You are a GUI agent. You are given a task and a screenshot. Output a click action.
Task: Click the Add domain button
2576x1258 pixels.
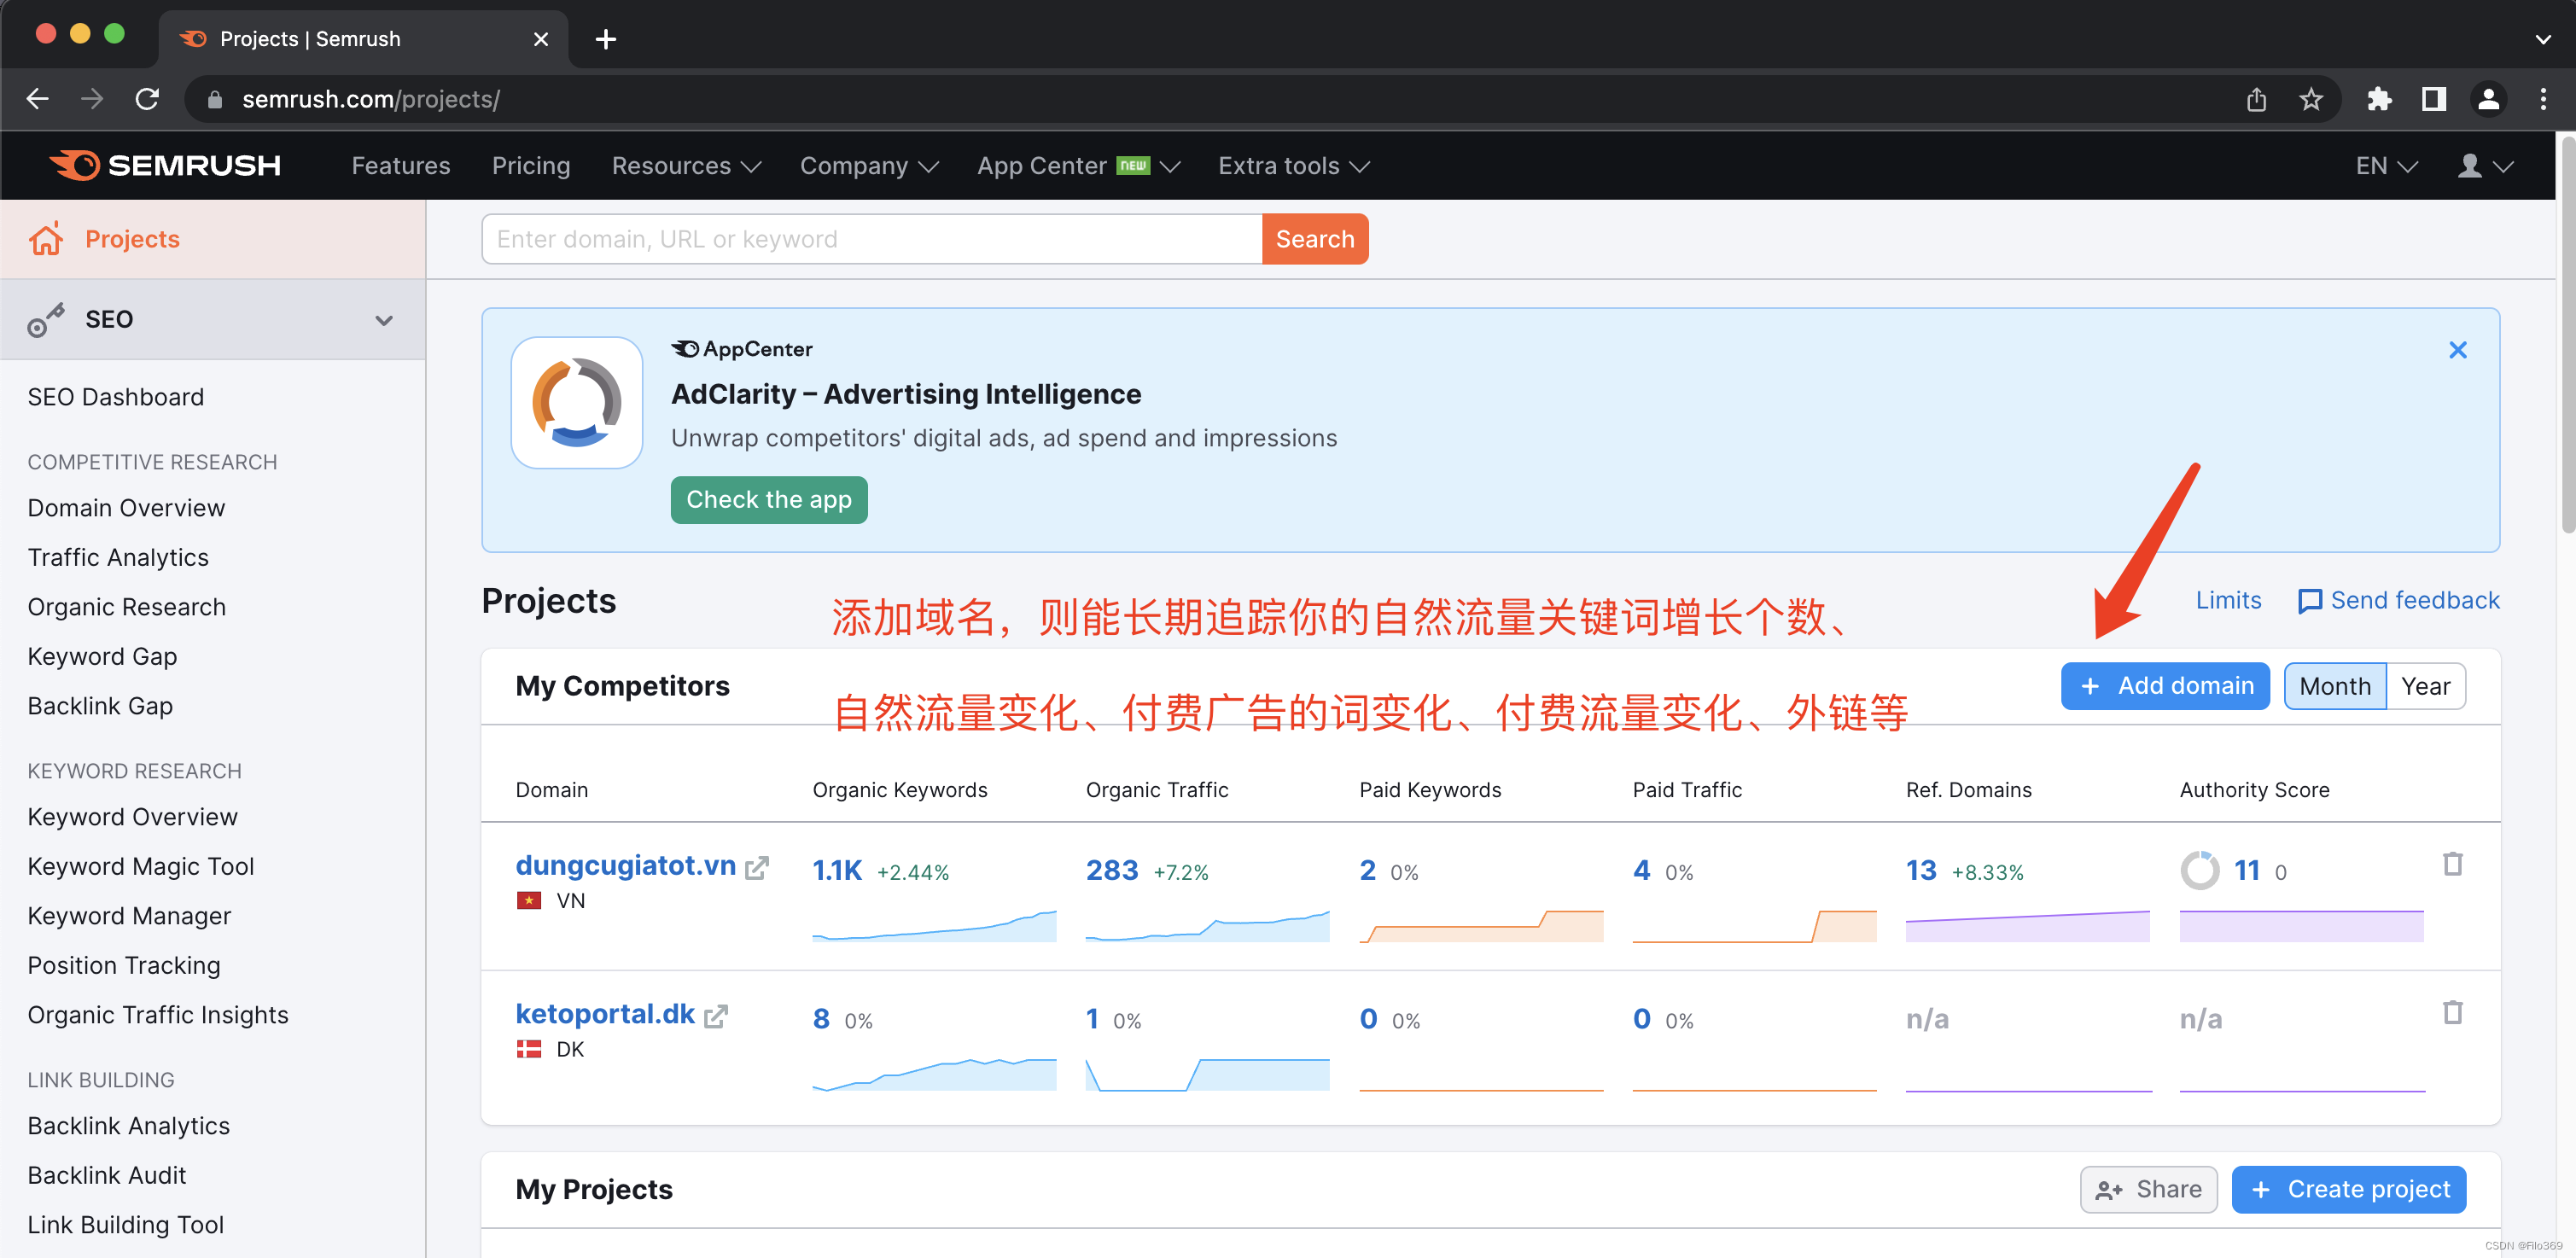(x=2164, y=686)
